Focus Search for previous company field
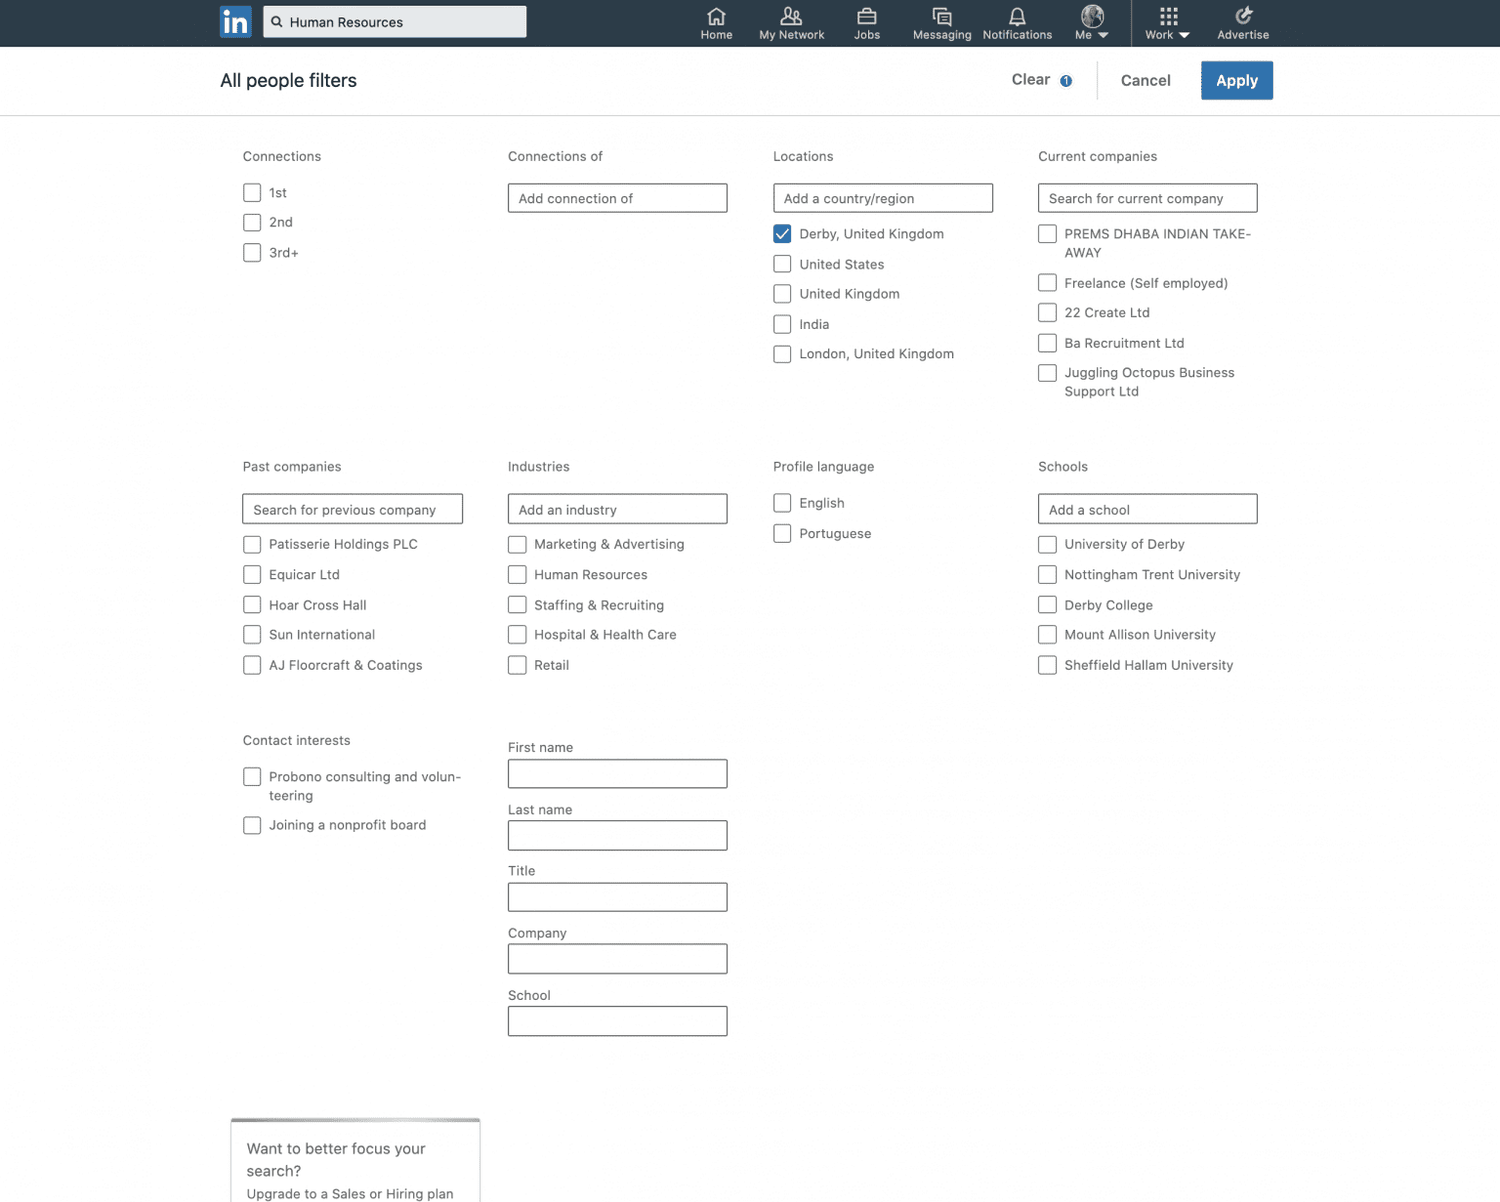 (352, 509)
